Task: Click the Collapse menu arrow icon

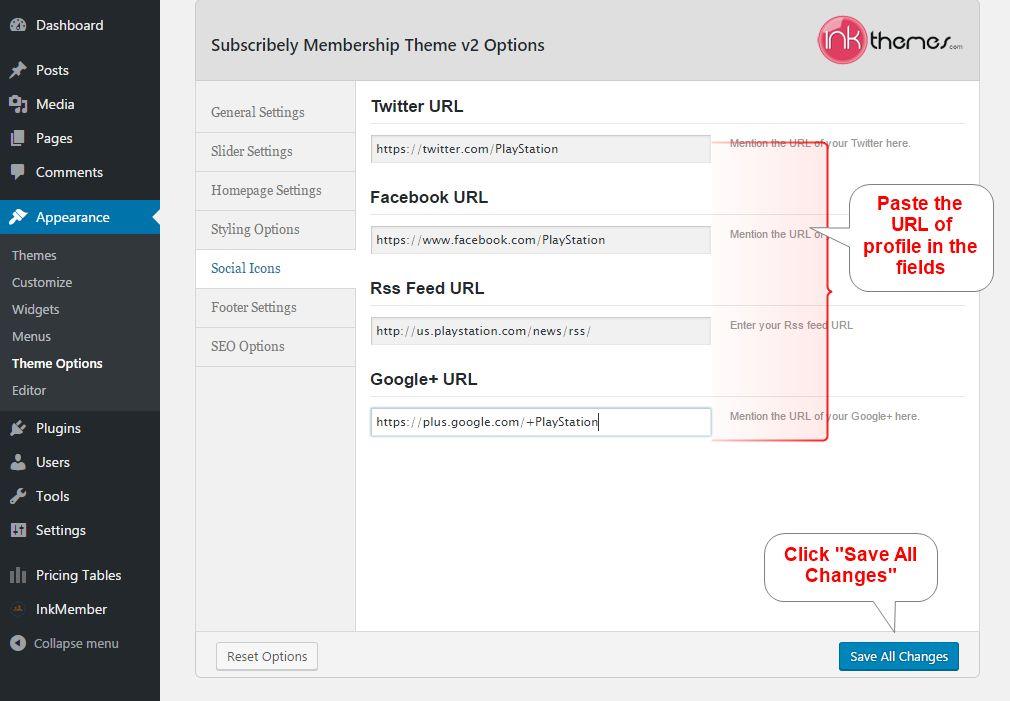Action: click(18, 643)
